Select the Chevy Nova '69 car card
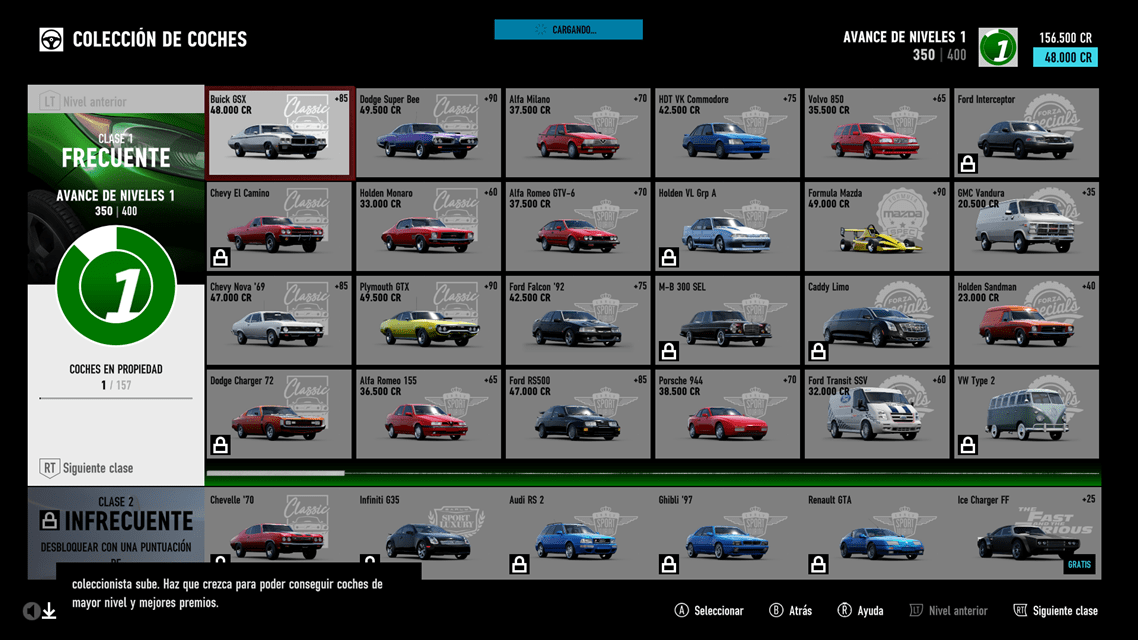 point(279,320)
